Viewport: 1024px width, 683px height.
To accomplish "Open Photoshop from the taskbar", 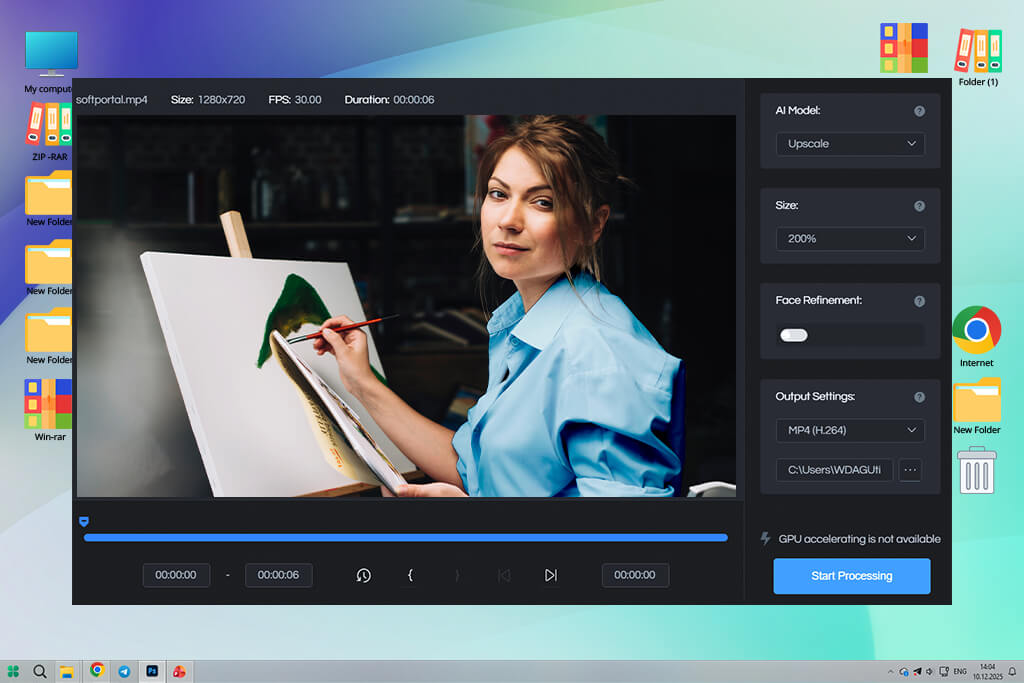I will click(x=152, y=671).
